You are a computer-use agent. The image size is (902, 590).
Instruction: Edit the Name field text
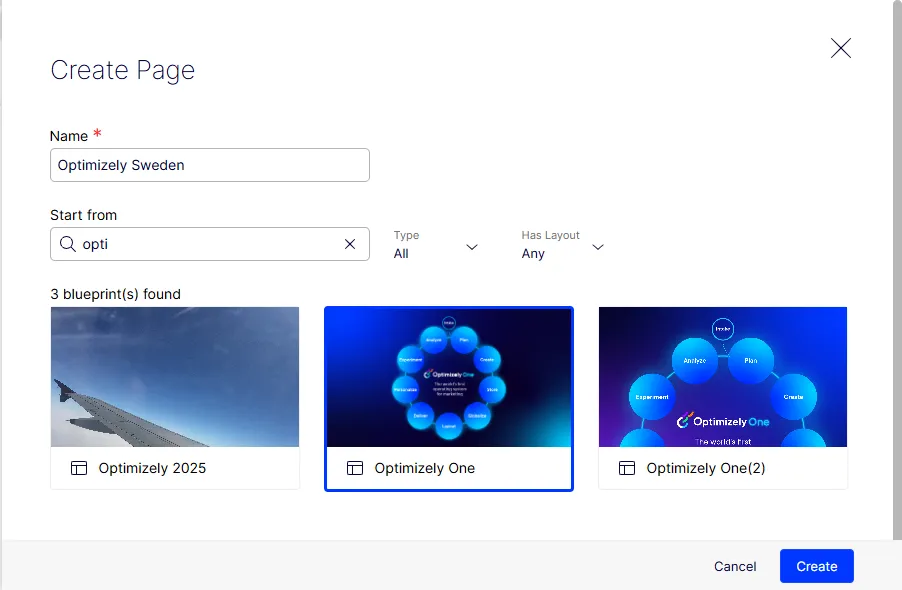pos(210,165)
